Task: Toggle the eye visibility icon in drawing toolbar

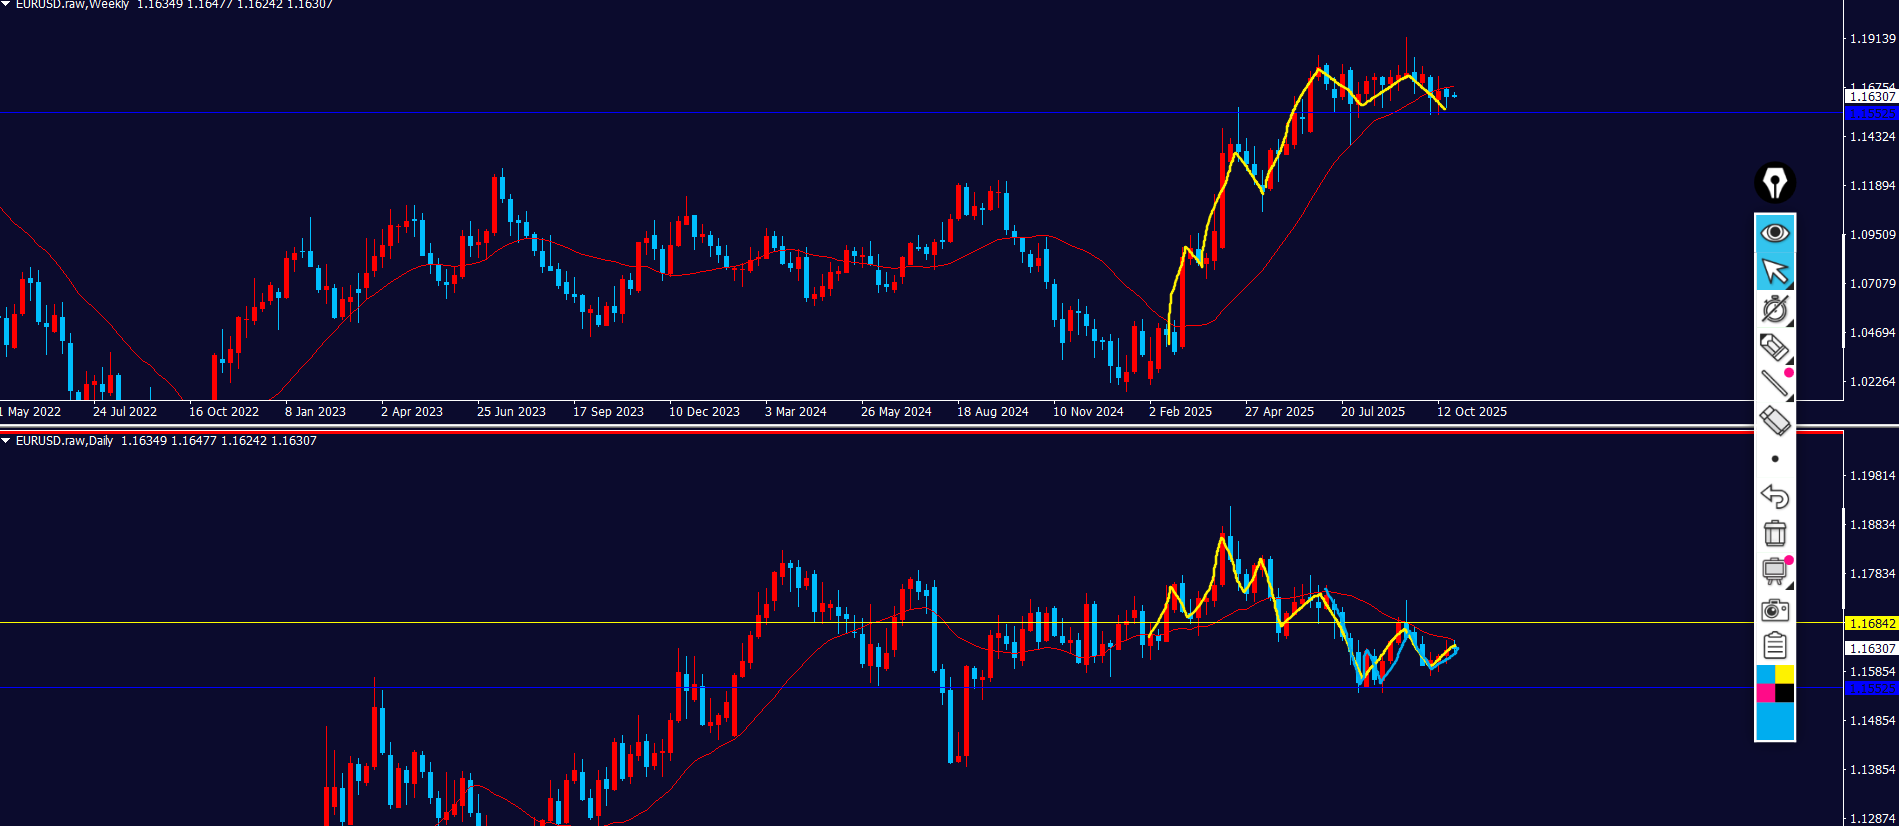Action: click(x=1774, y=233)
